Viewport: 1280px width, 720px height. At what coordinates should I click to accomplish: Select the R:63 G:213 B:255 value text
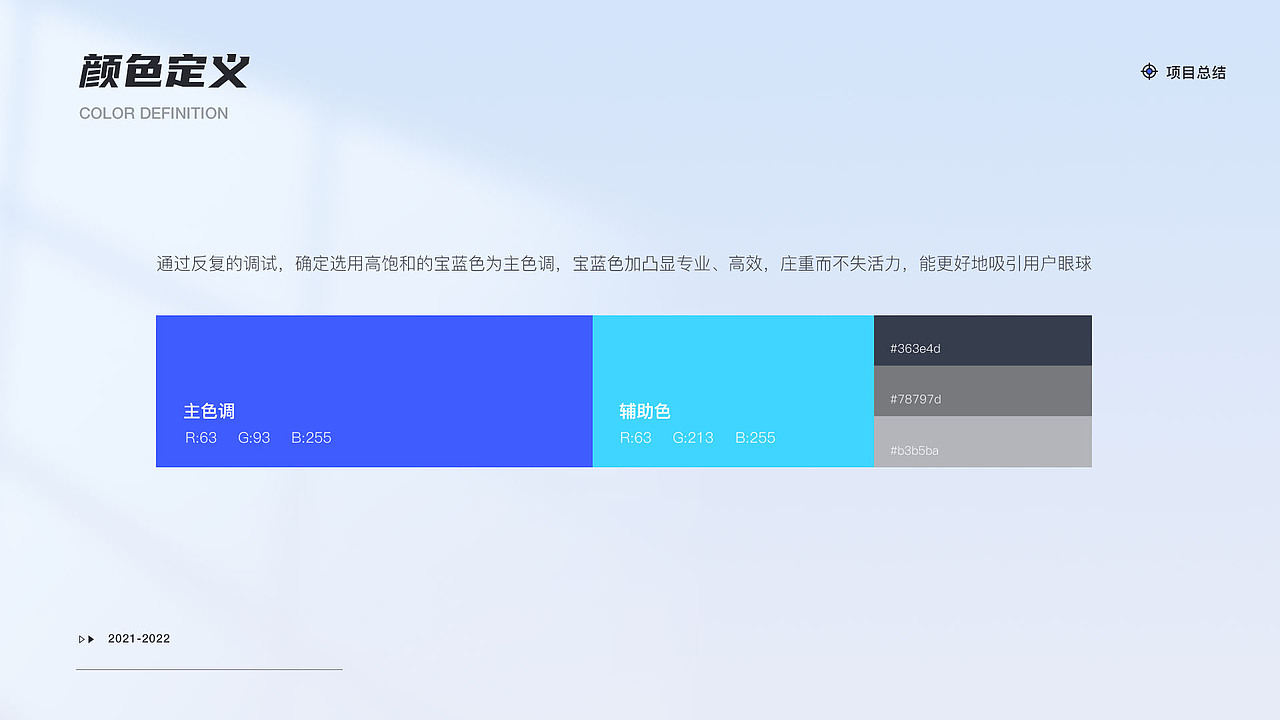[697, 437]
